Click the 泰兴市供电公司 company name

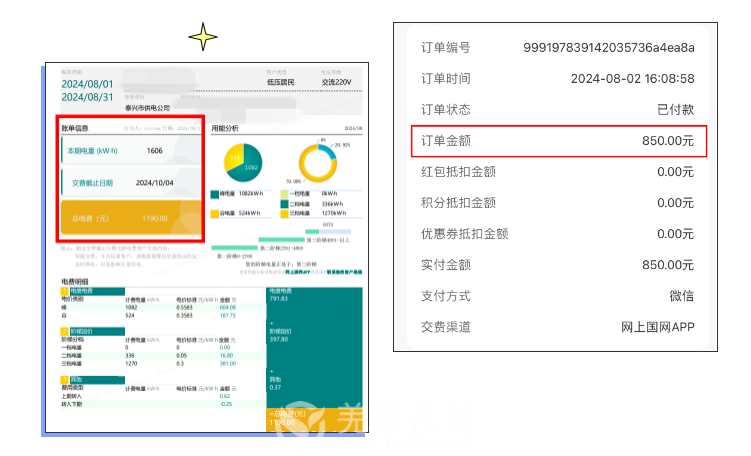148,108
